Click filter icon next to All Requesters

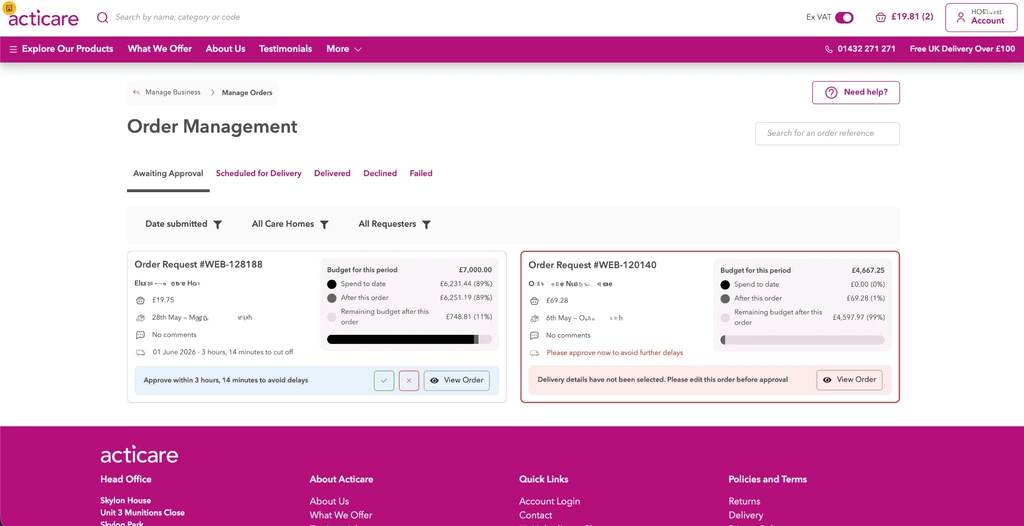tap(426, 224)
